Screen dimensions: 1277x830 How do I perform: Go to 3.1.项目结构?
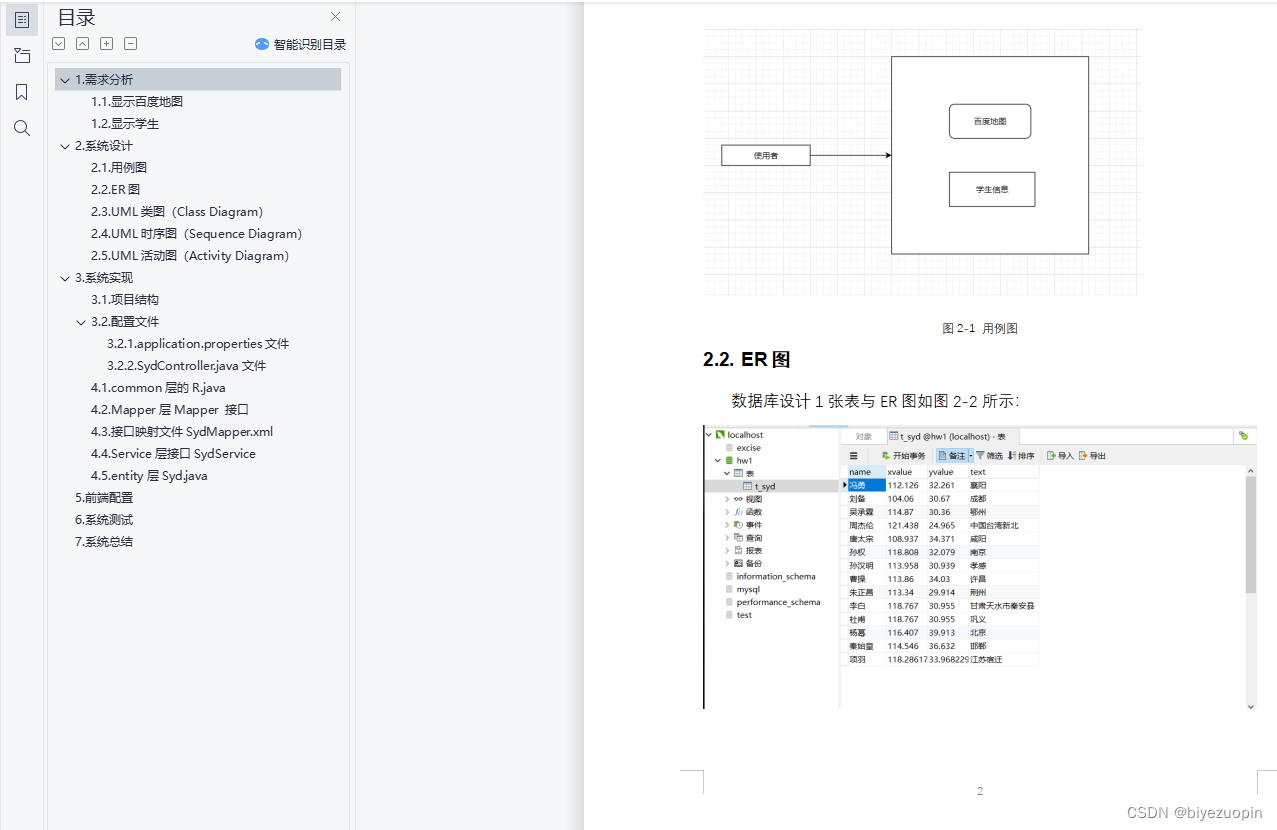[x=125, y=300]
